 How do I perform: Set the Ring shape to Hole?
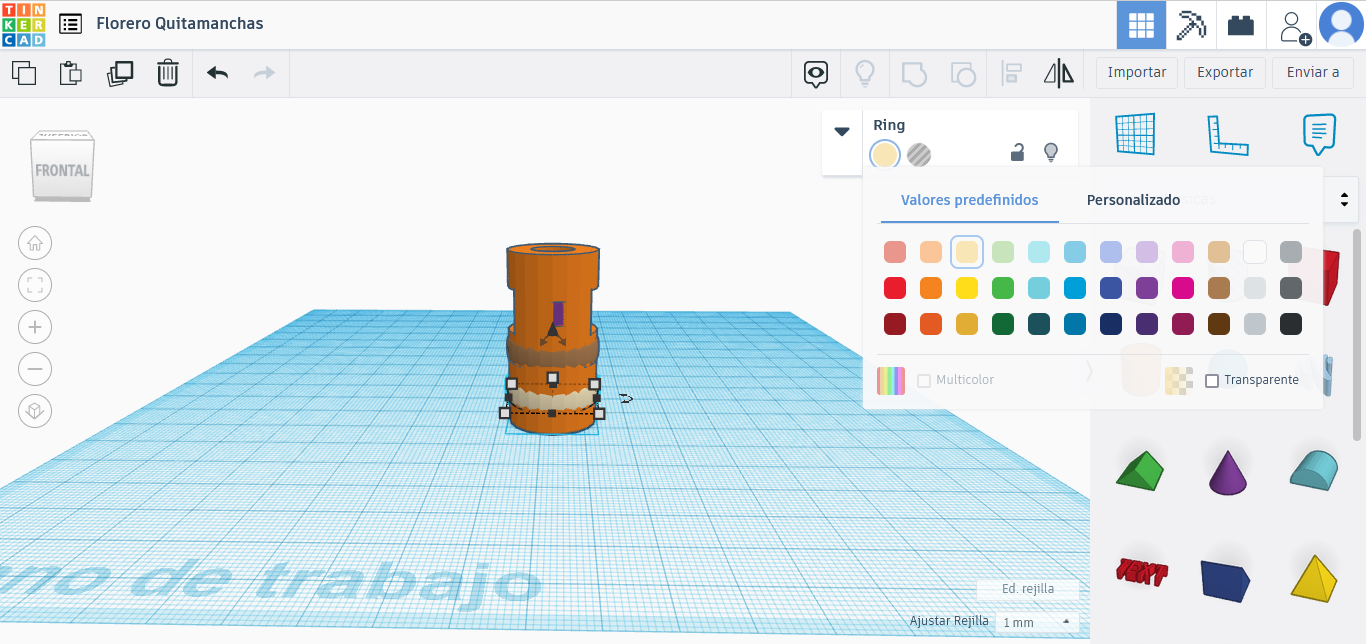[919, 154]
